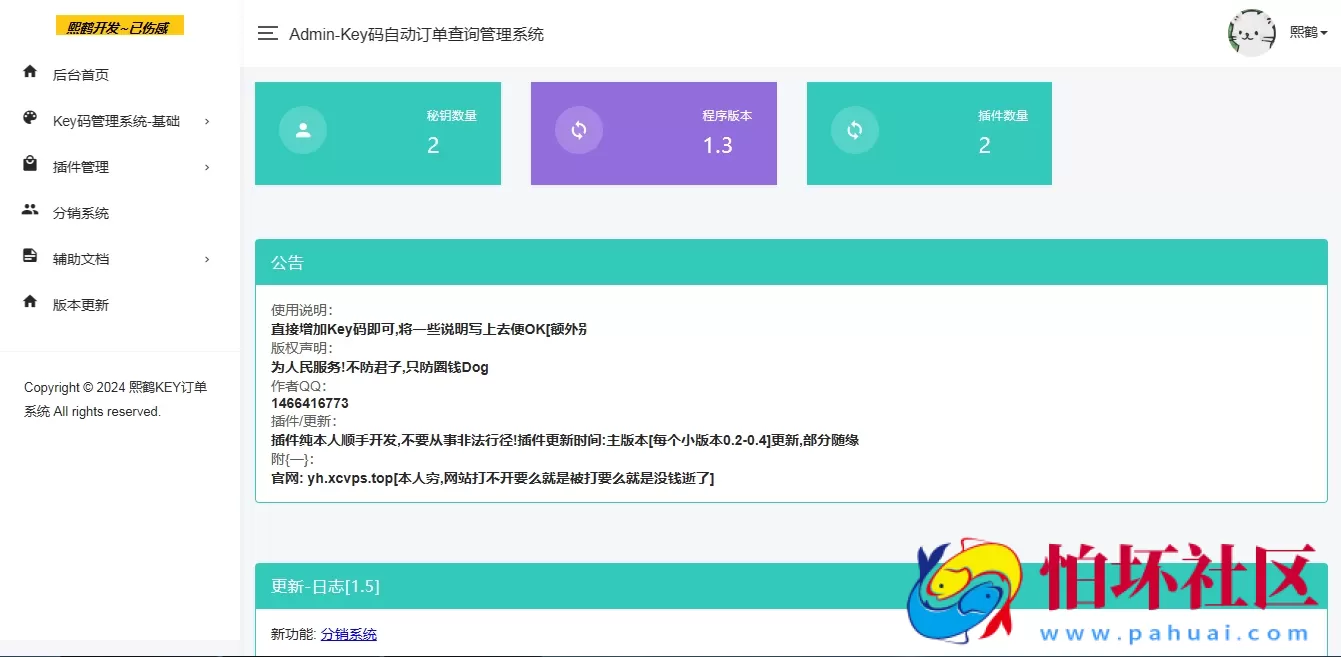Select the people icon beside 分销系统
Viewport: 1341px width, 657px height.
click(29, 212)
